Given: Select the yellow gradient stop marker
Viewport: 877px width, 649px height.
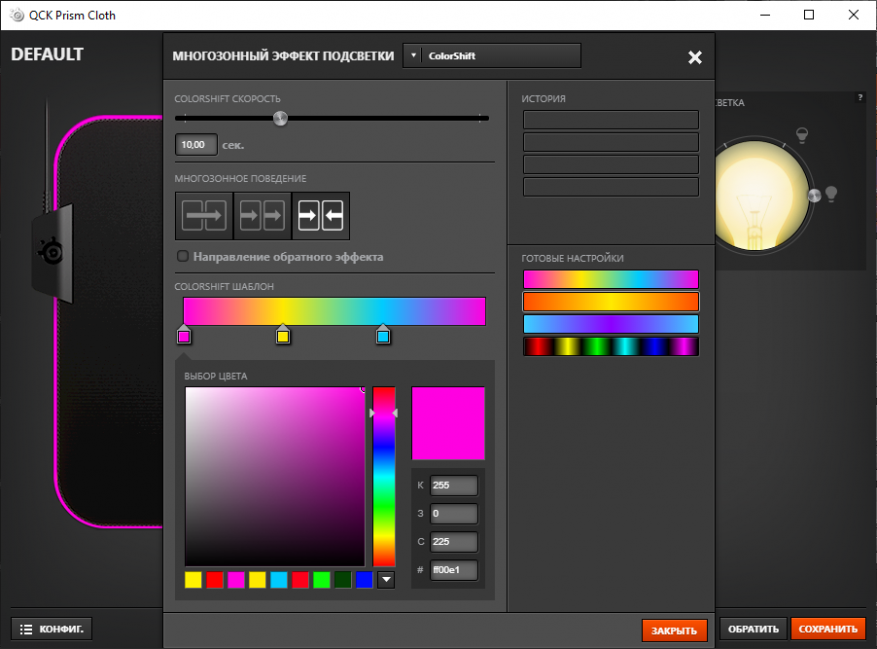Looking at the screenshot, I should pyautogui.click(x=283, y=335).
